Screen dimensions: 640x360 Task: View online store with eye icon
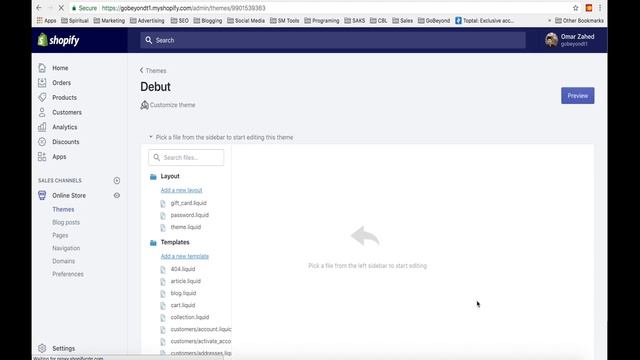pyautogui.click(x=117, y=196)
